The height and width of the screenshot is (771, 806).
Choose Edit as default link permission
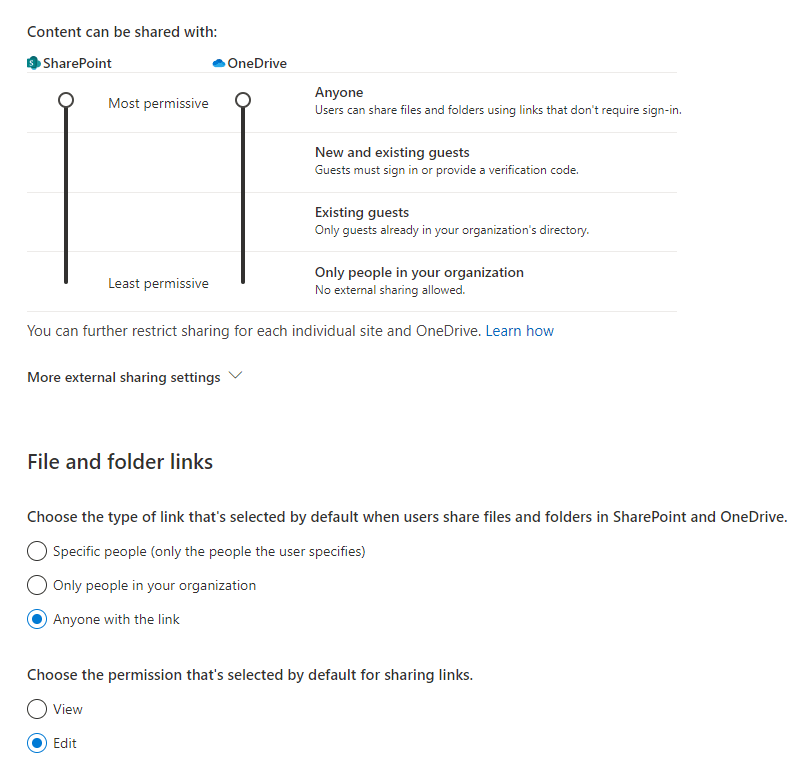point(36,743)
